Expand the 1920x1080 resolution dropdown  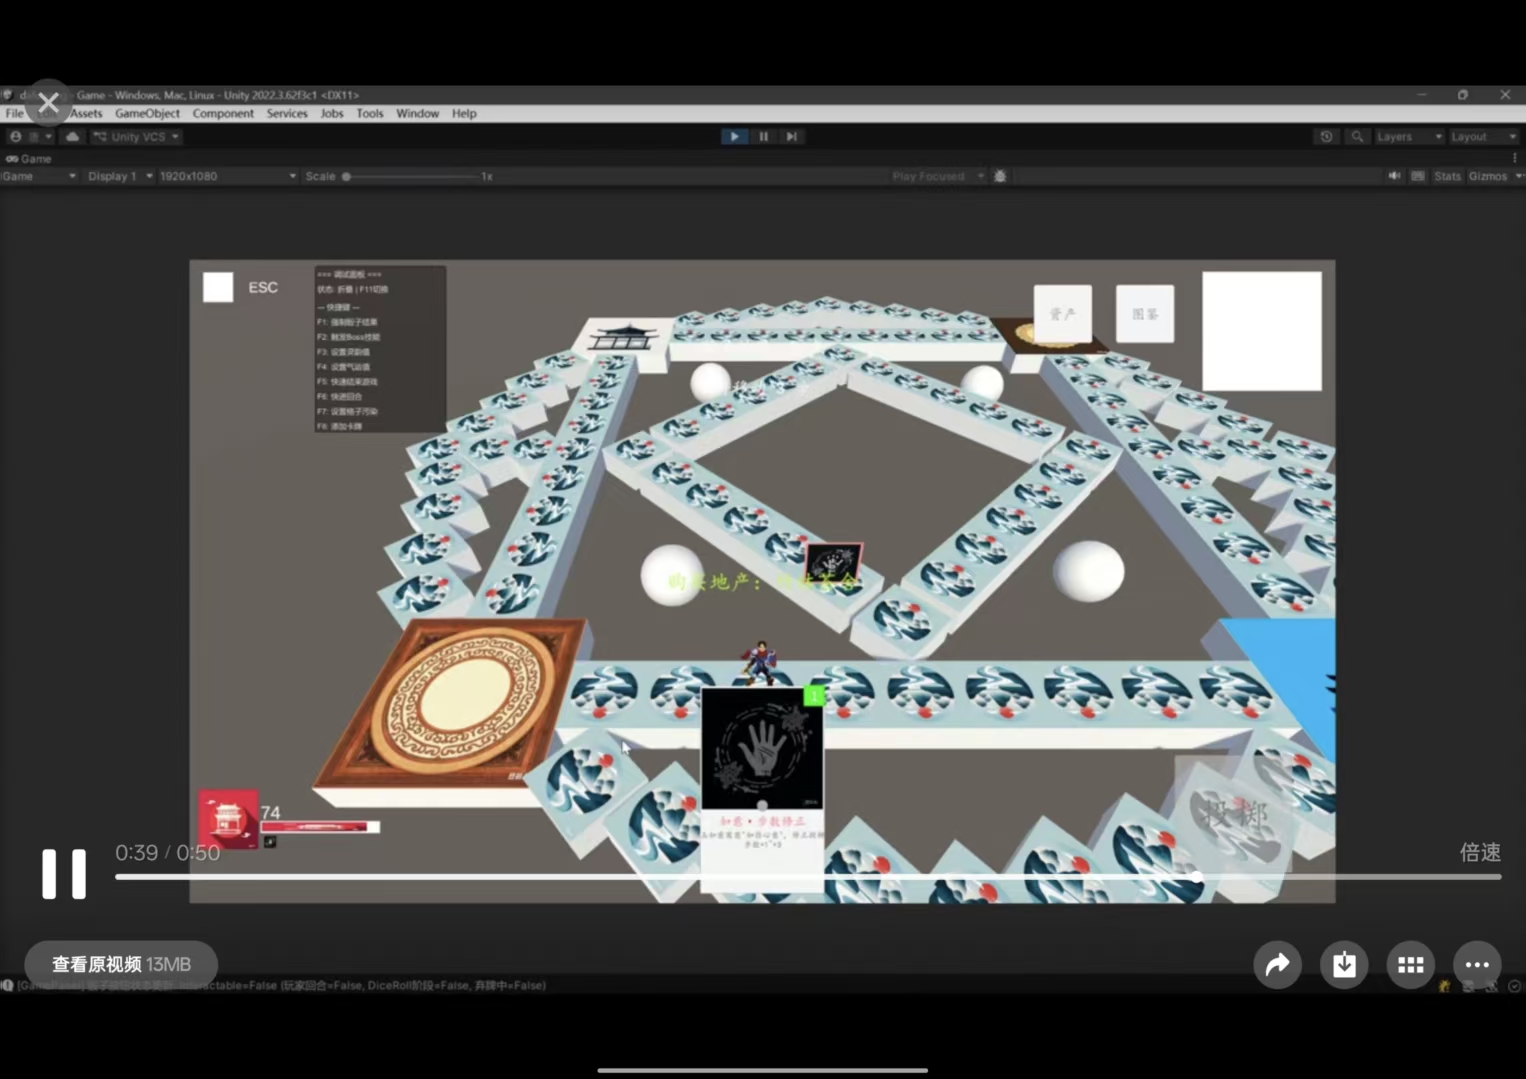click(x=228, y=177)
